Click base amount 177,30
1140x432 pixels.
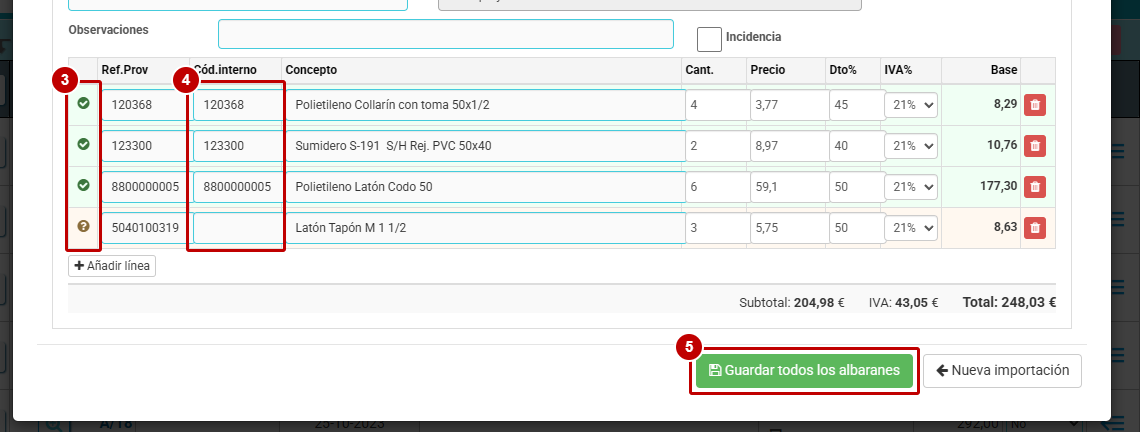(x=998, y=186)
